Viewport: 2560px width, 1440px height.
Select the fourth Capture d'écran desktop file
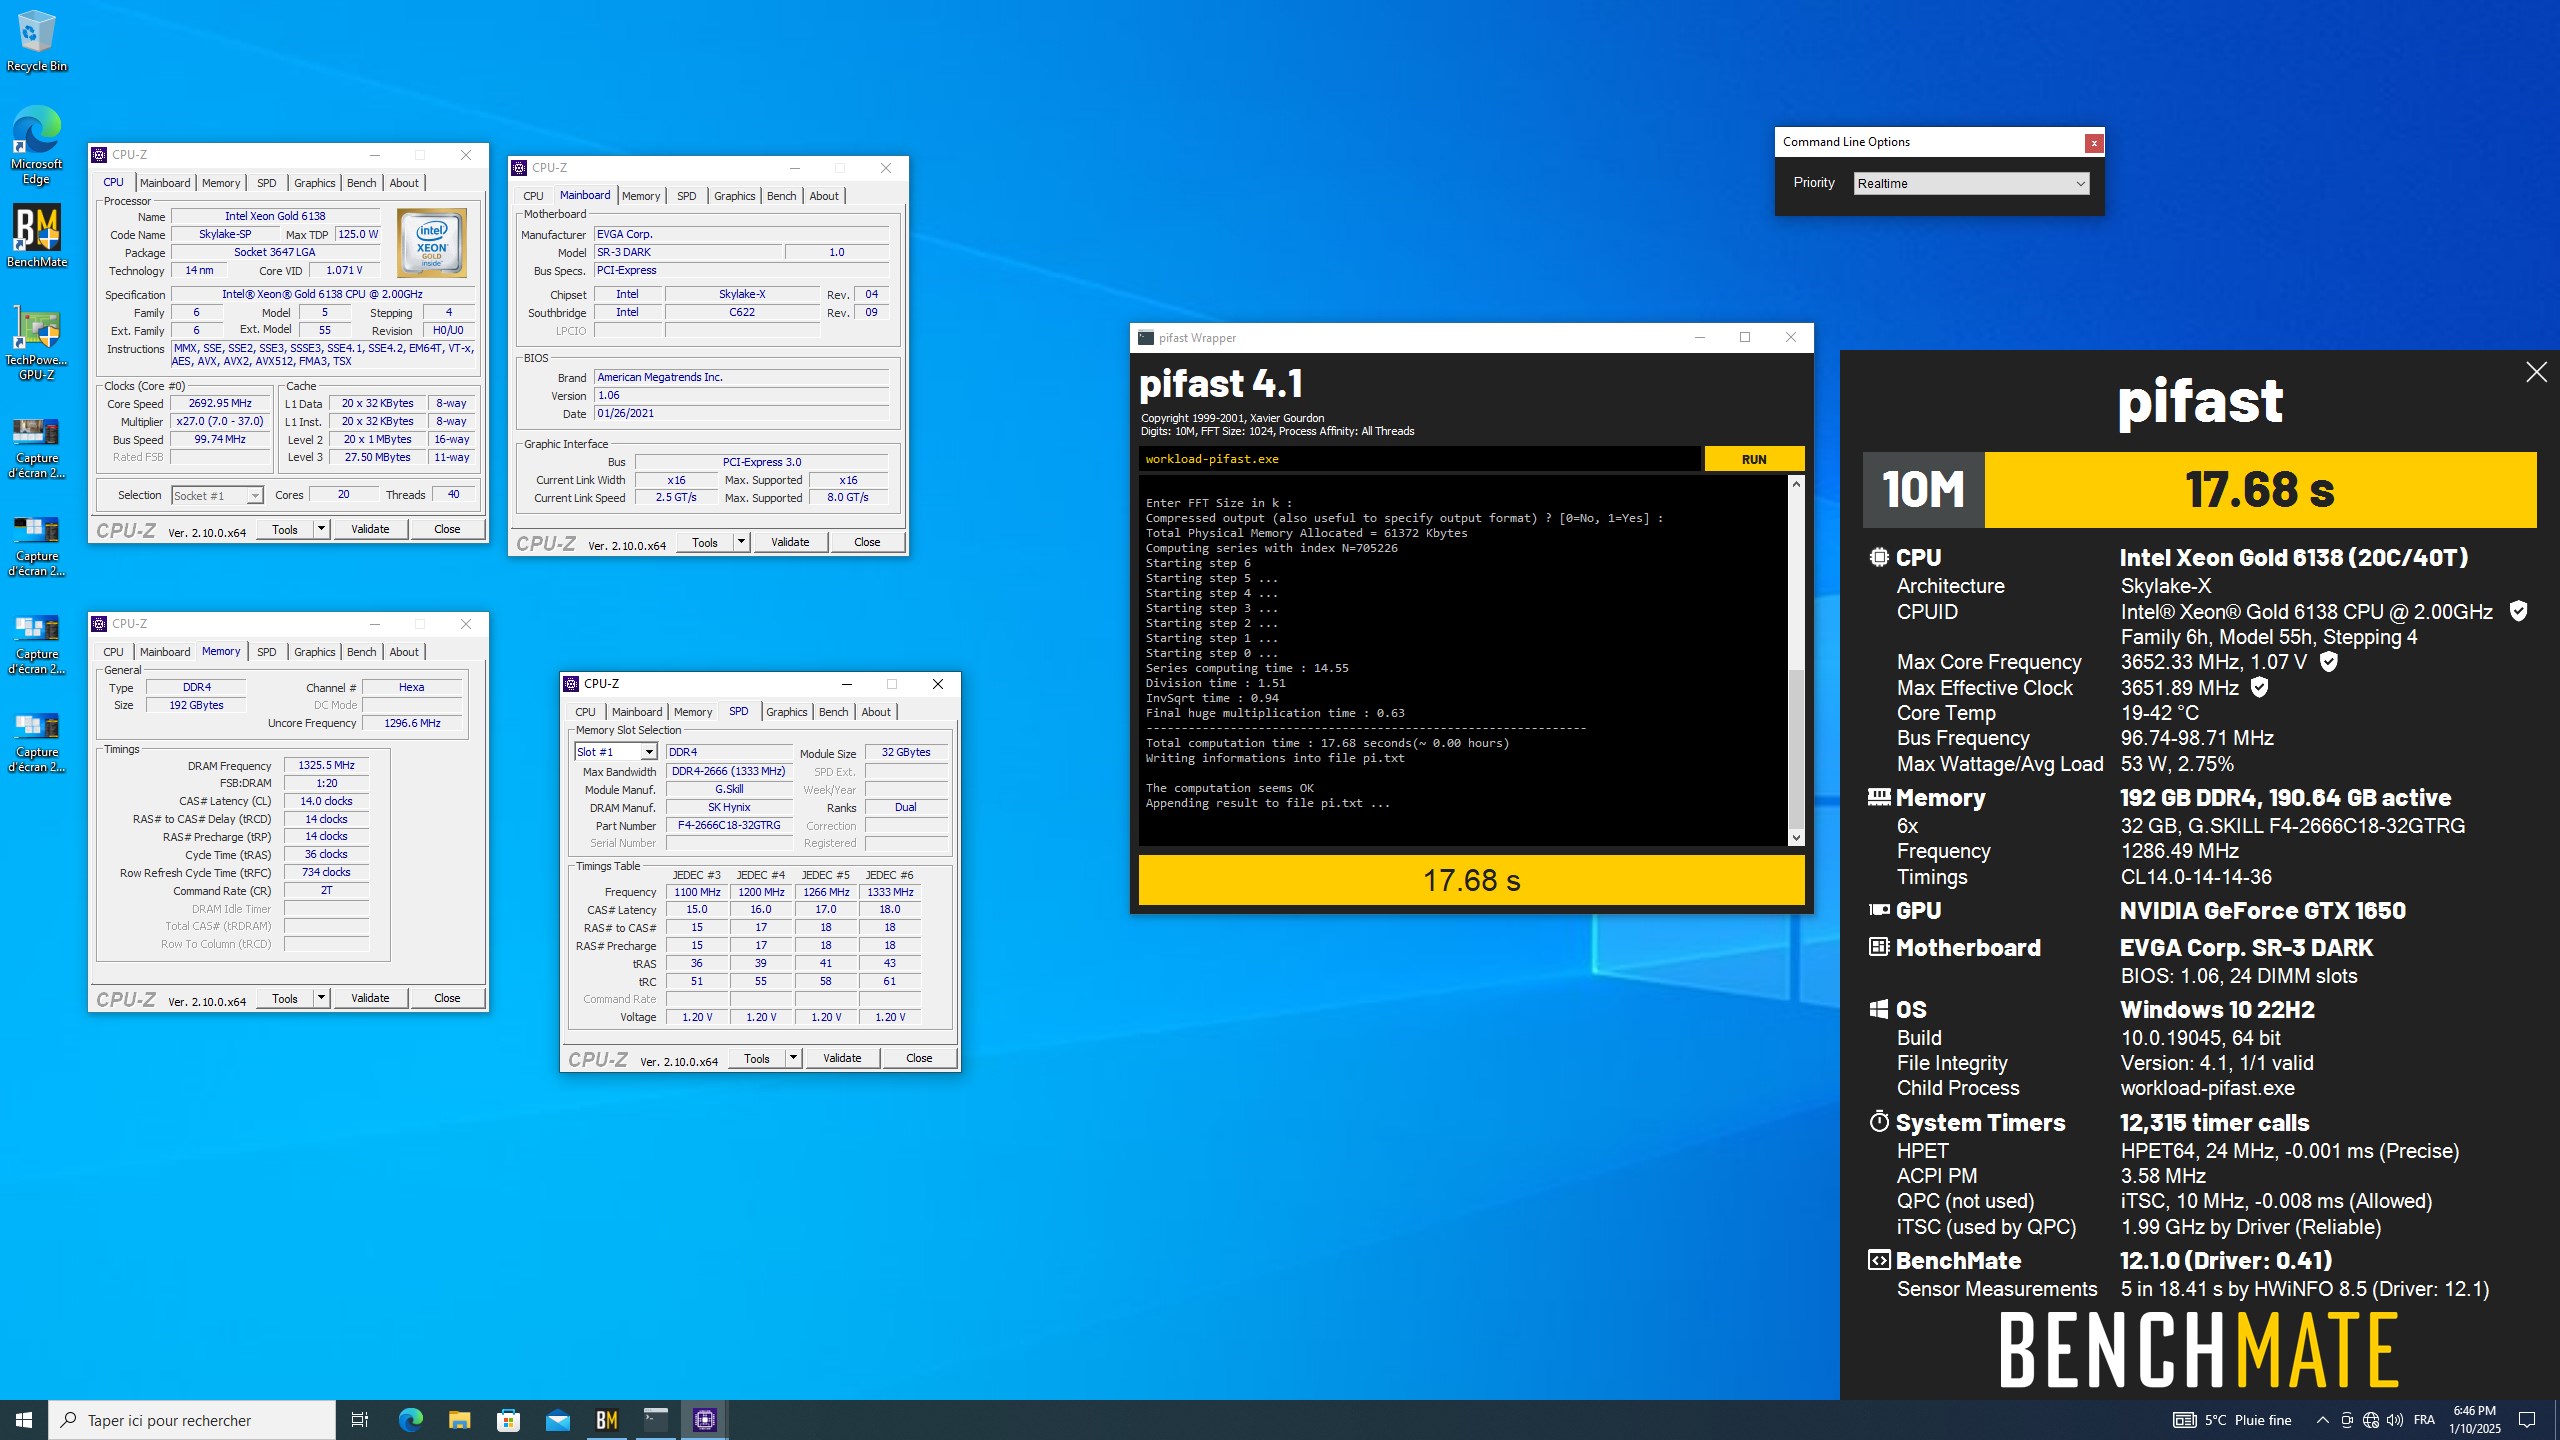pos(36,741)
